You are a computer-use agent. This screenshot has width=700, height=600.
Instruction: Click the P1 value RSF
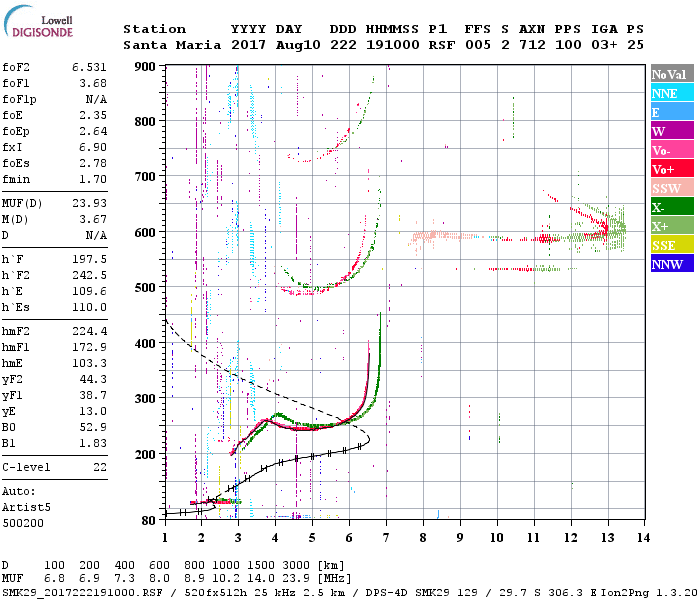[442, 45]
